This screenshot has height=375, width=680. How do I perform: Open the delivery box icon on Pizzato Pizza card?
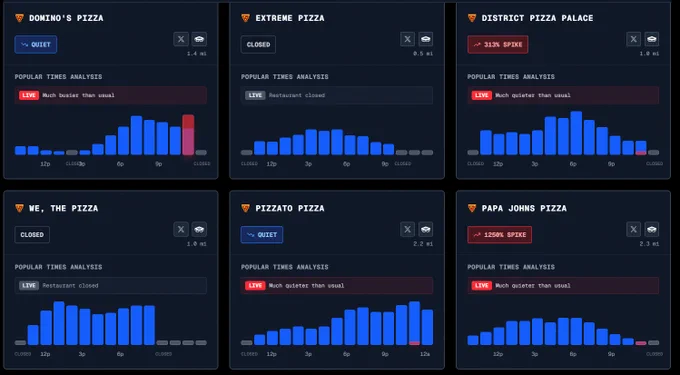click(x=425, y=229)
